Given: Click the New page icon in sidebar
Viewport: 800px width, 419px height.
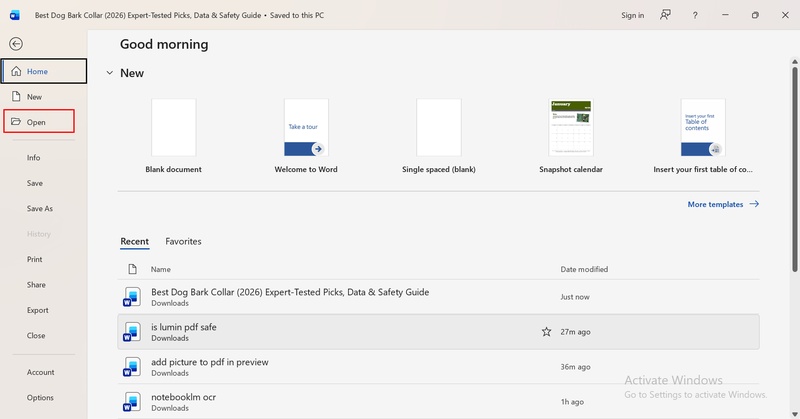Looking at the screenshot, I should click(x=16, y=96).
